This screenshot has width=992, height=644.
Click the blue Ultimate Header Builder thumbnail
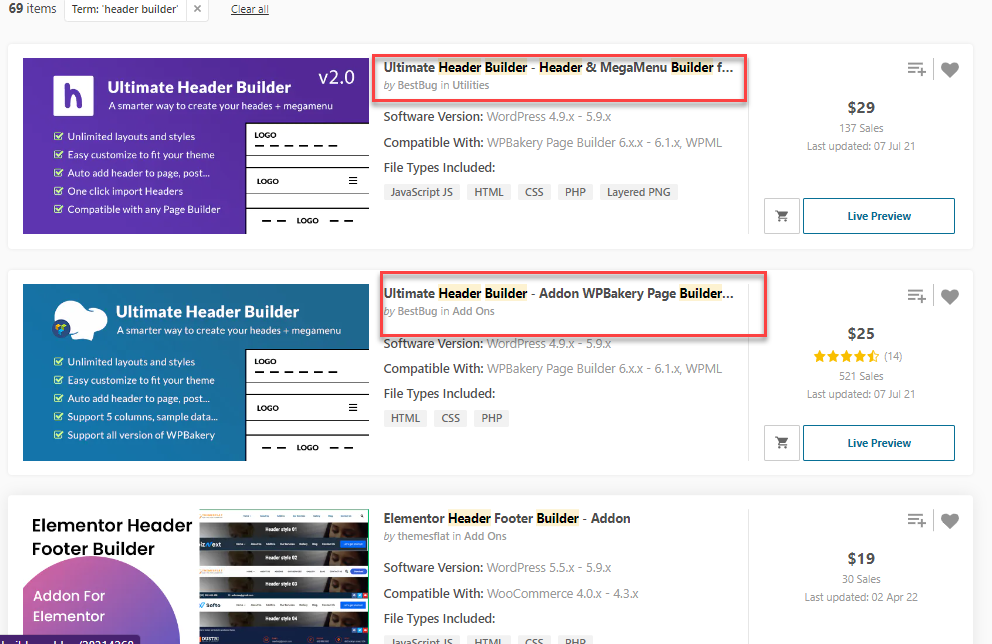188,372
